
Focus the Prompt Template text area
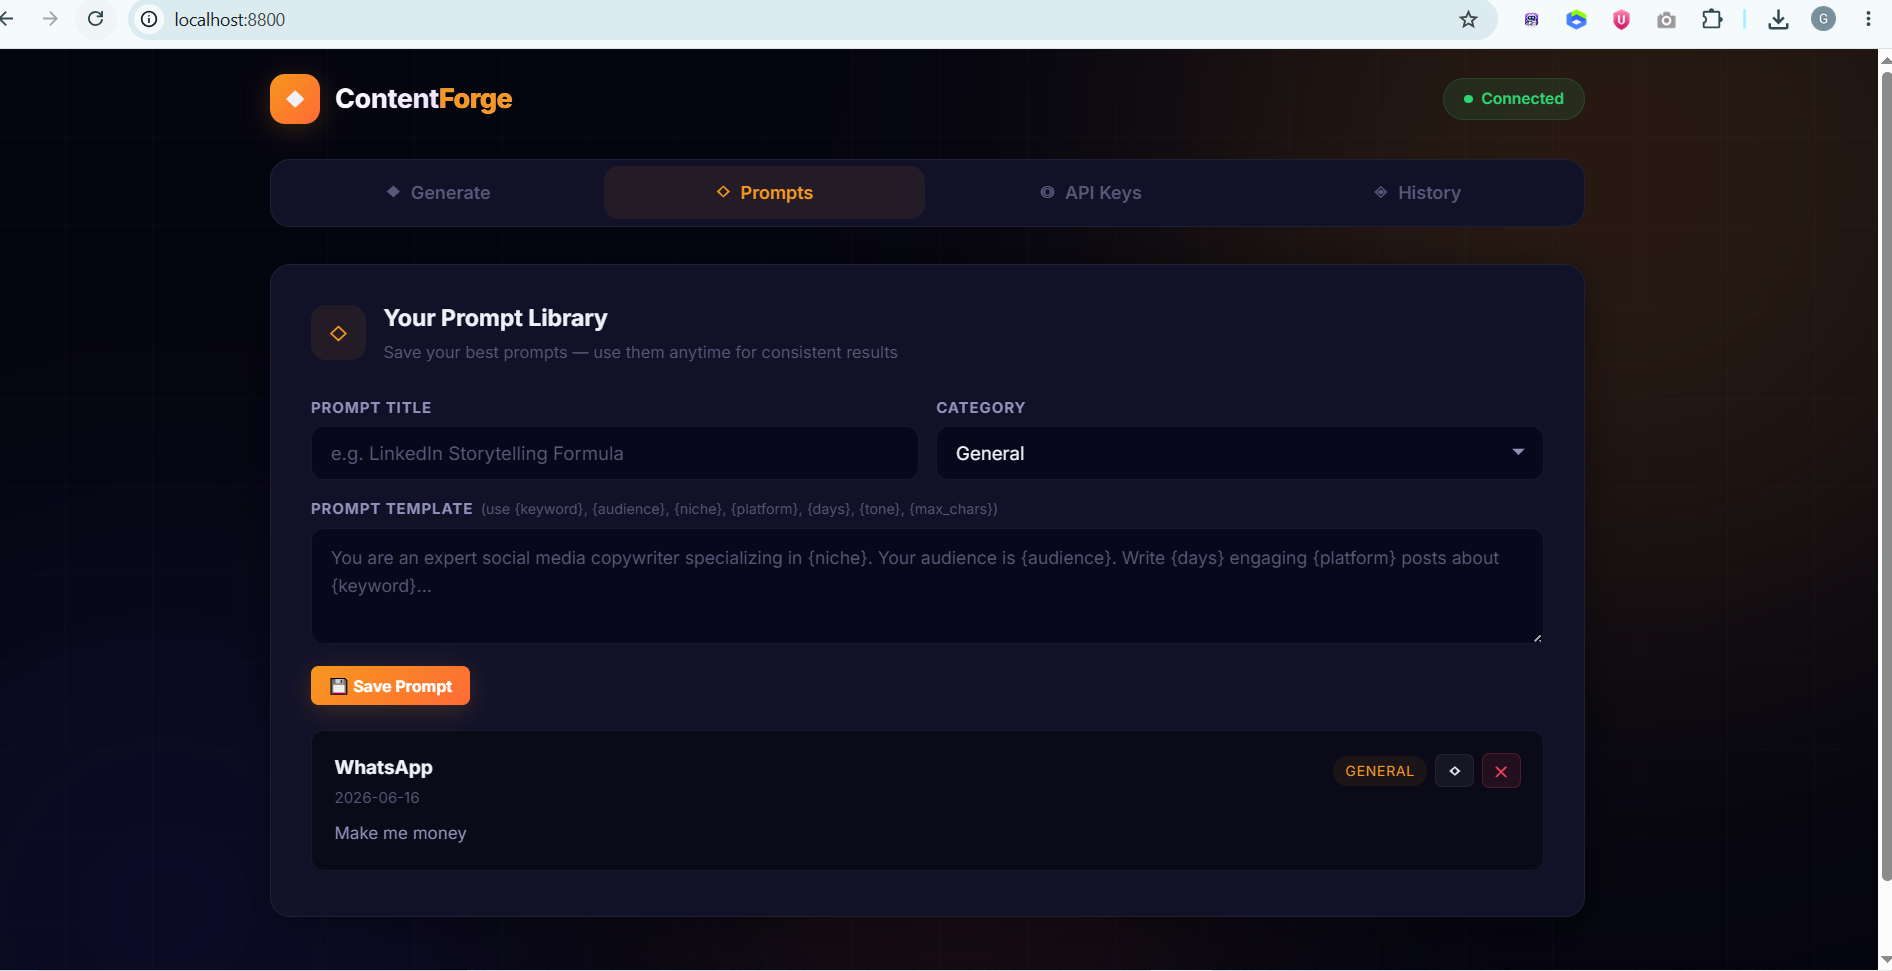927,586
